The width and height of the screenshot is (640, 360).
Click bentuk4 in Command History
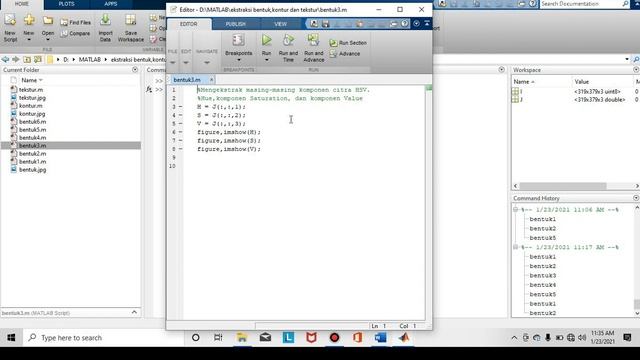click(543, 285)
